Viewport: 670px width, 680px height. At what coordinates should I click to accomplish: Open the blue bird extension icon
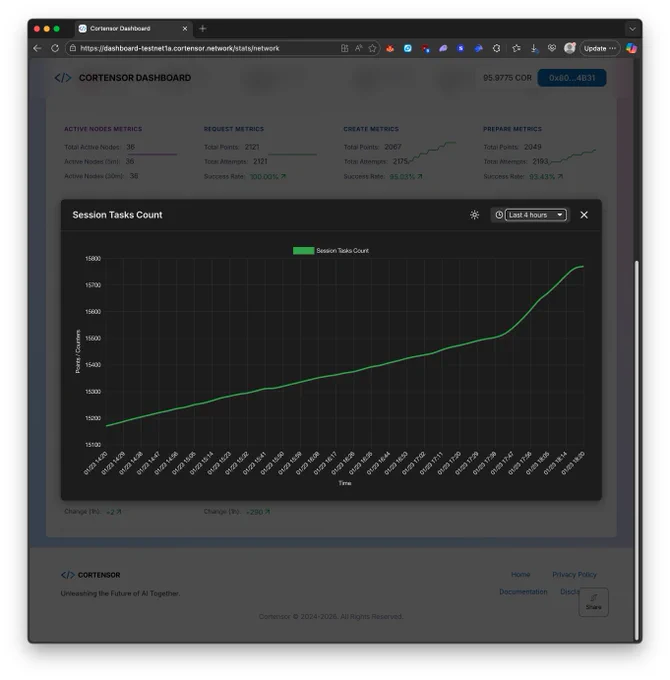pos(478,49)
